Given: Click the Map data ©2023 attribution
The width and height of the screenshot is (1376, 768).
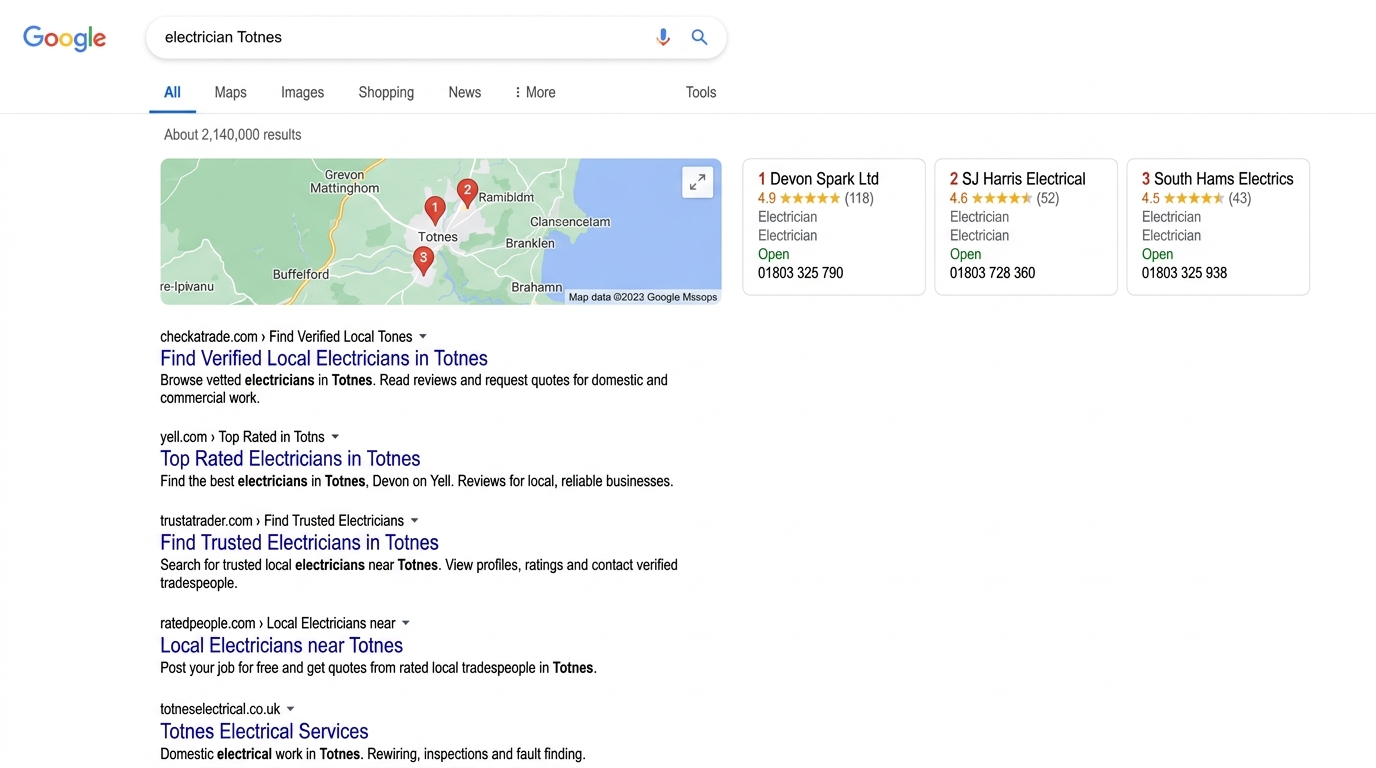Looking at the screenshot, I should [643, 297].
